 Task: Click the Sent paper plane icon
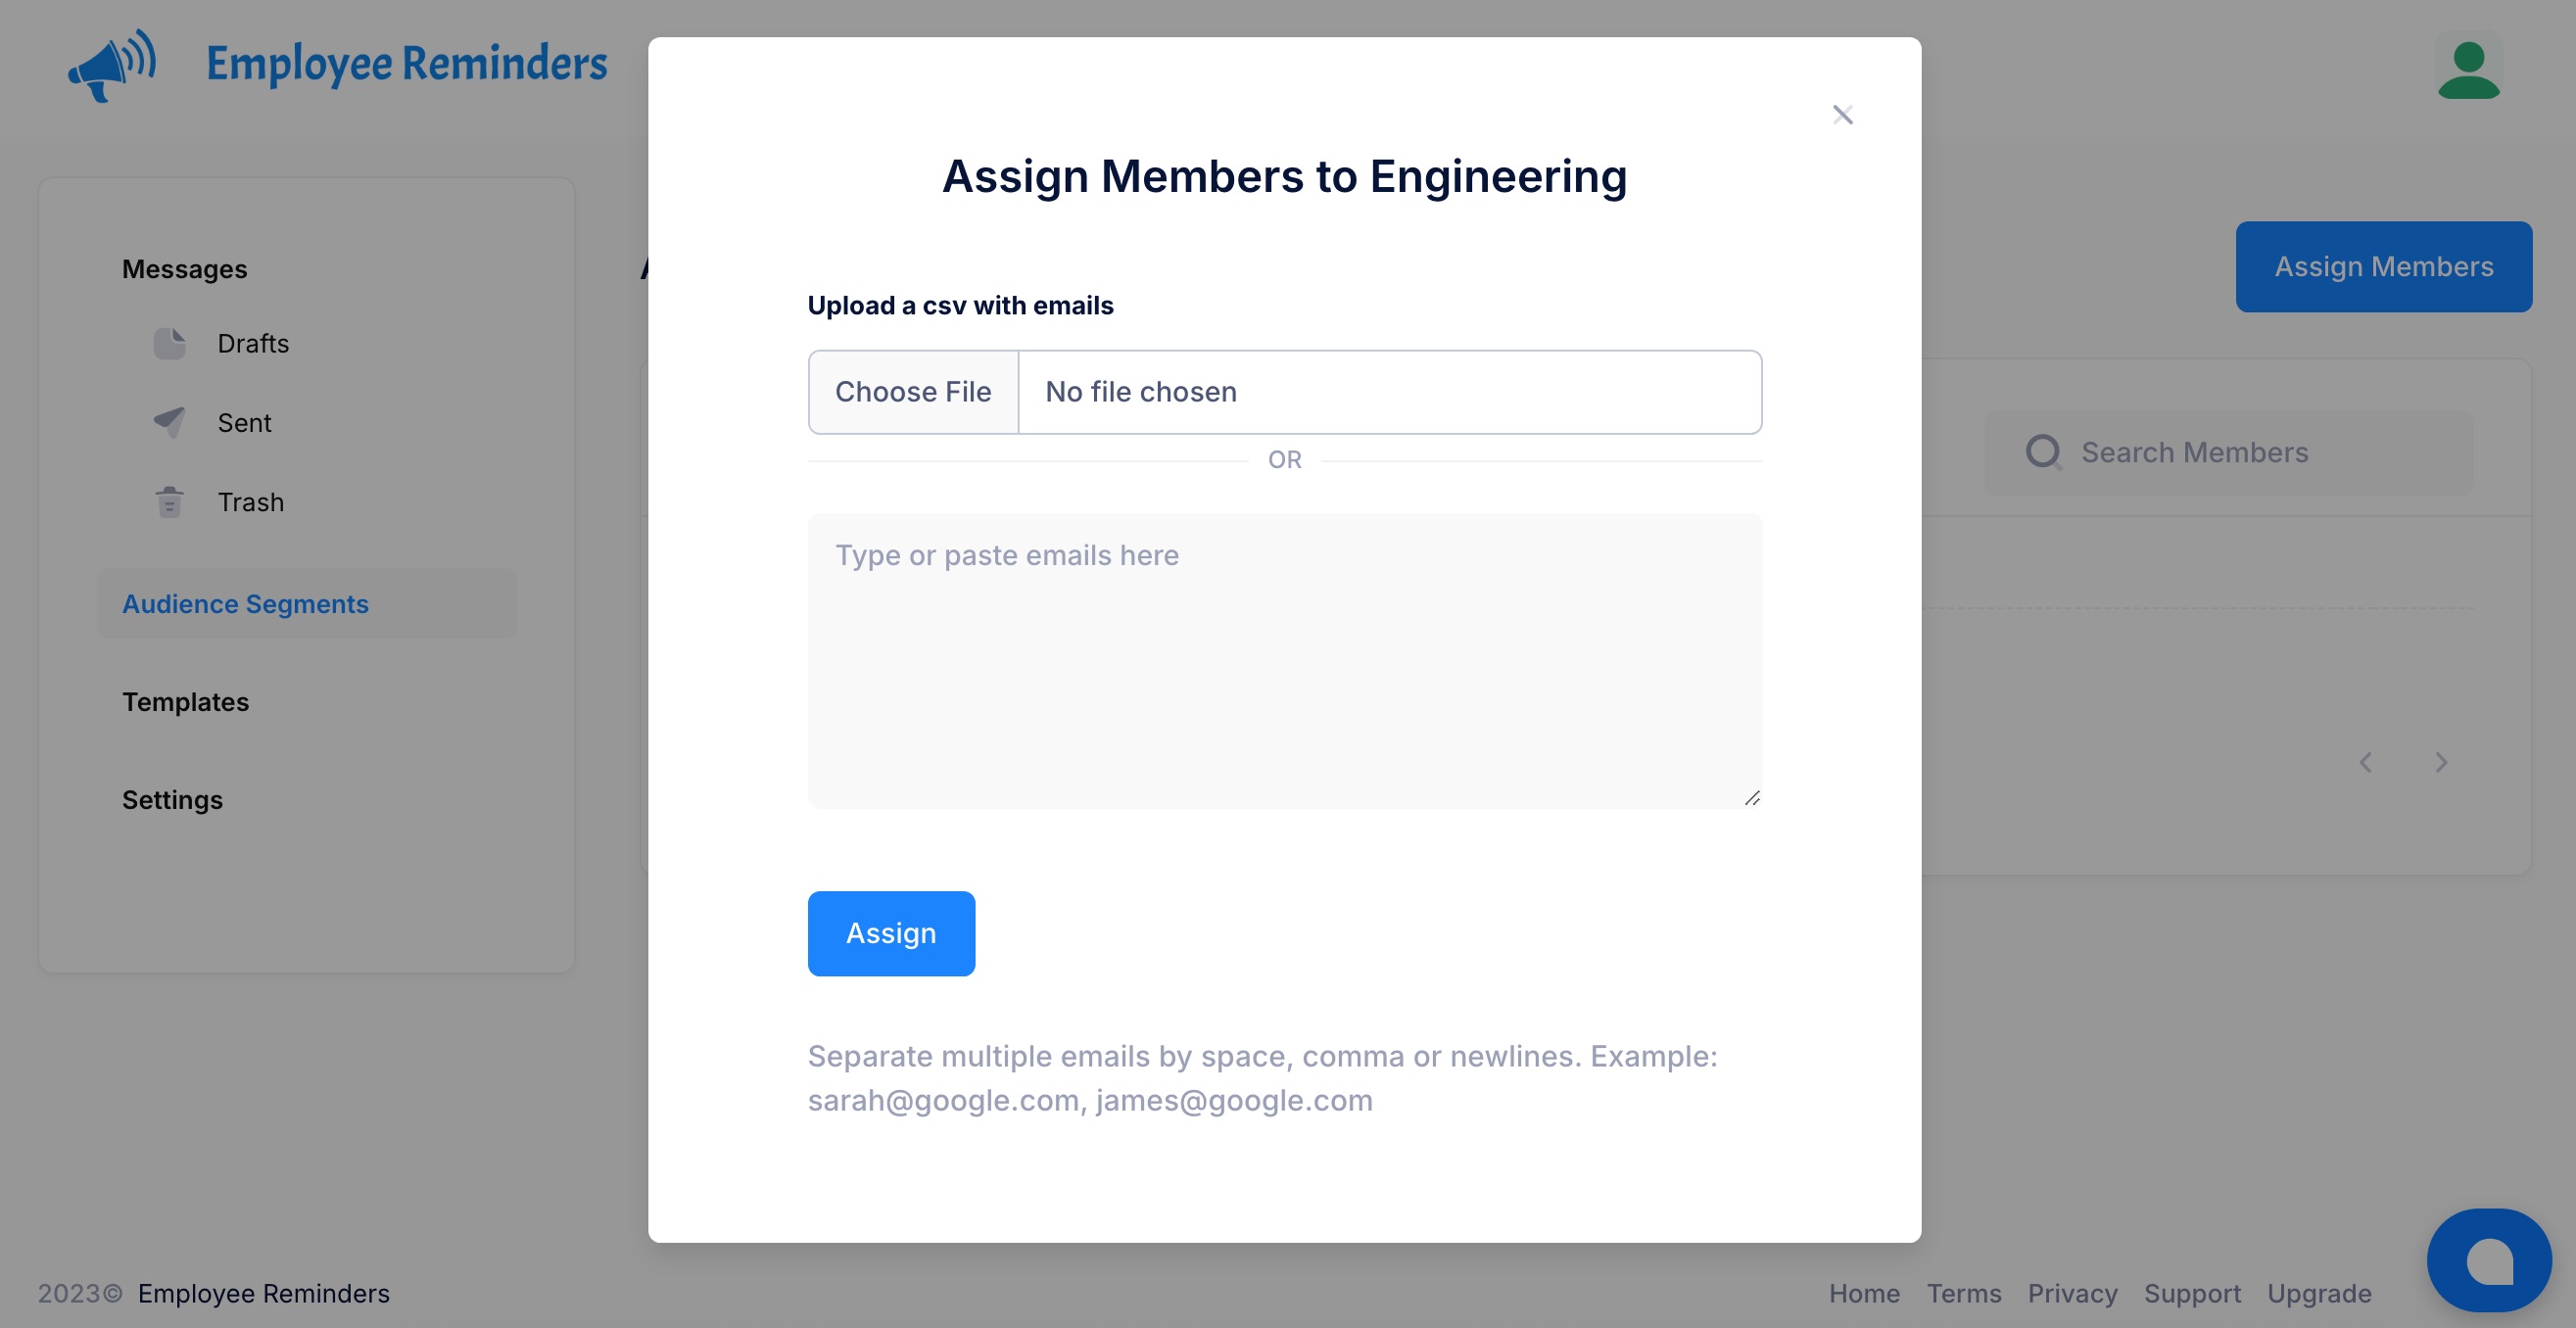169,422
